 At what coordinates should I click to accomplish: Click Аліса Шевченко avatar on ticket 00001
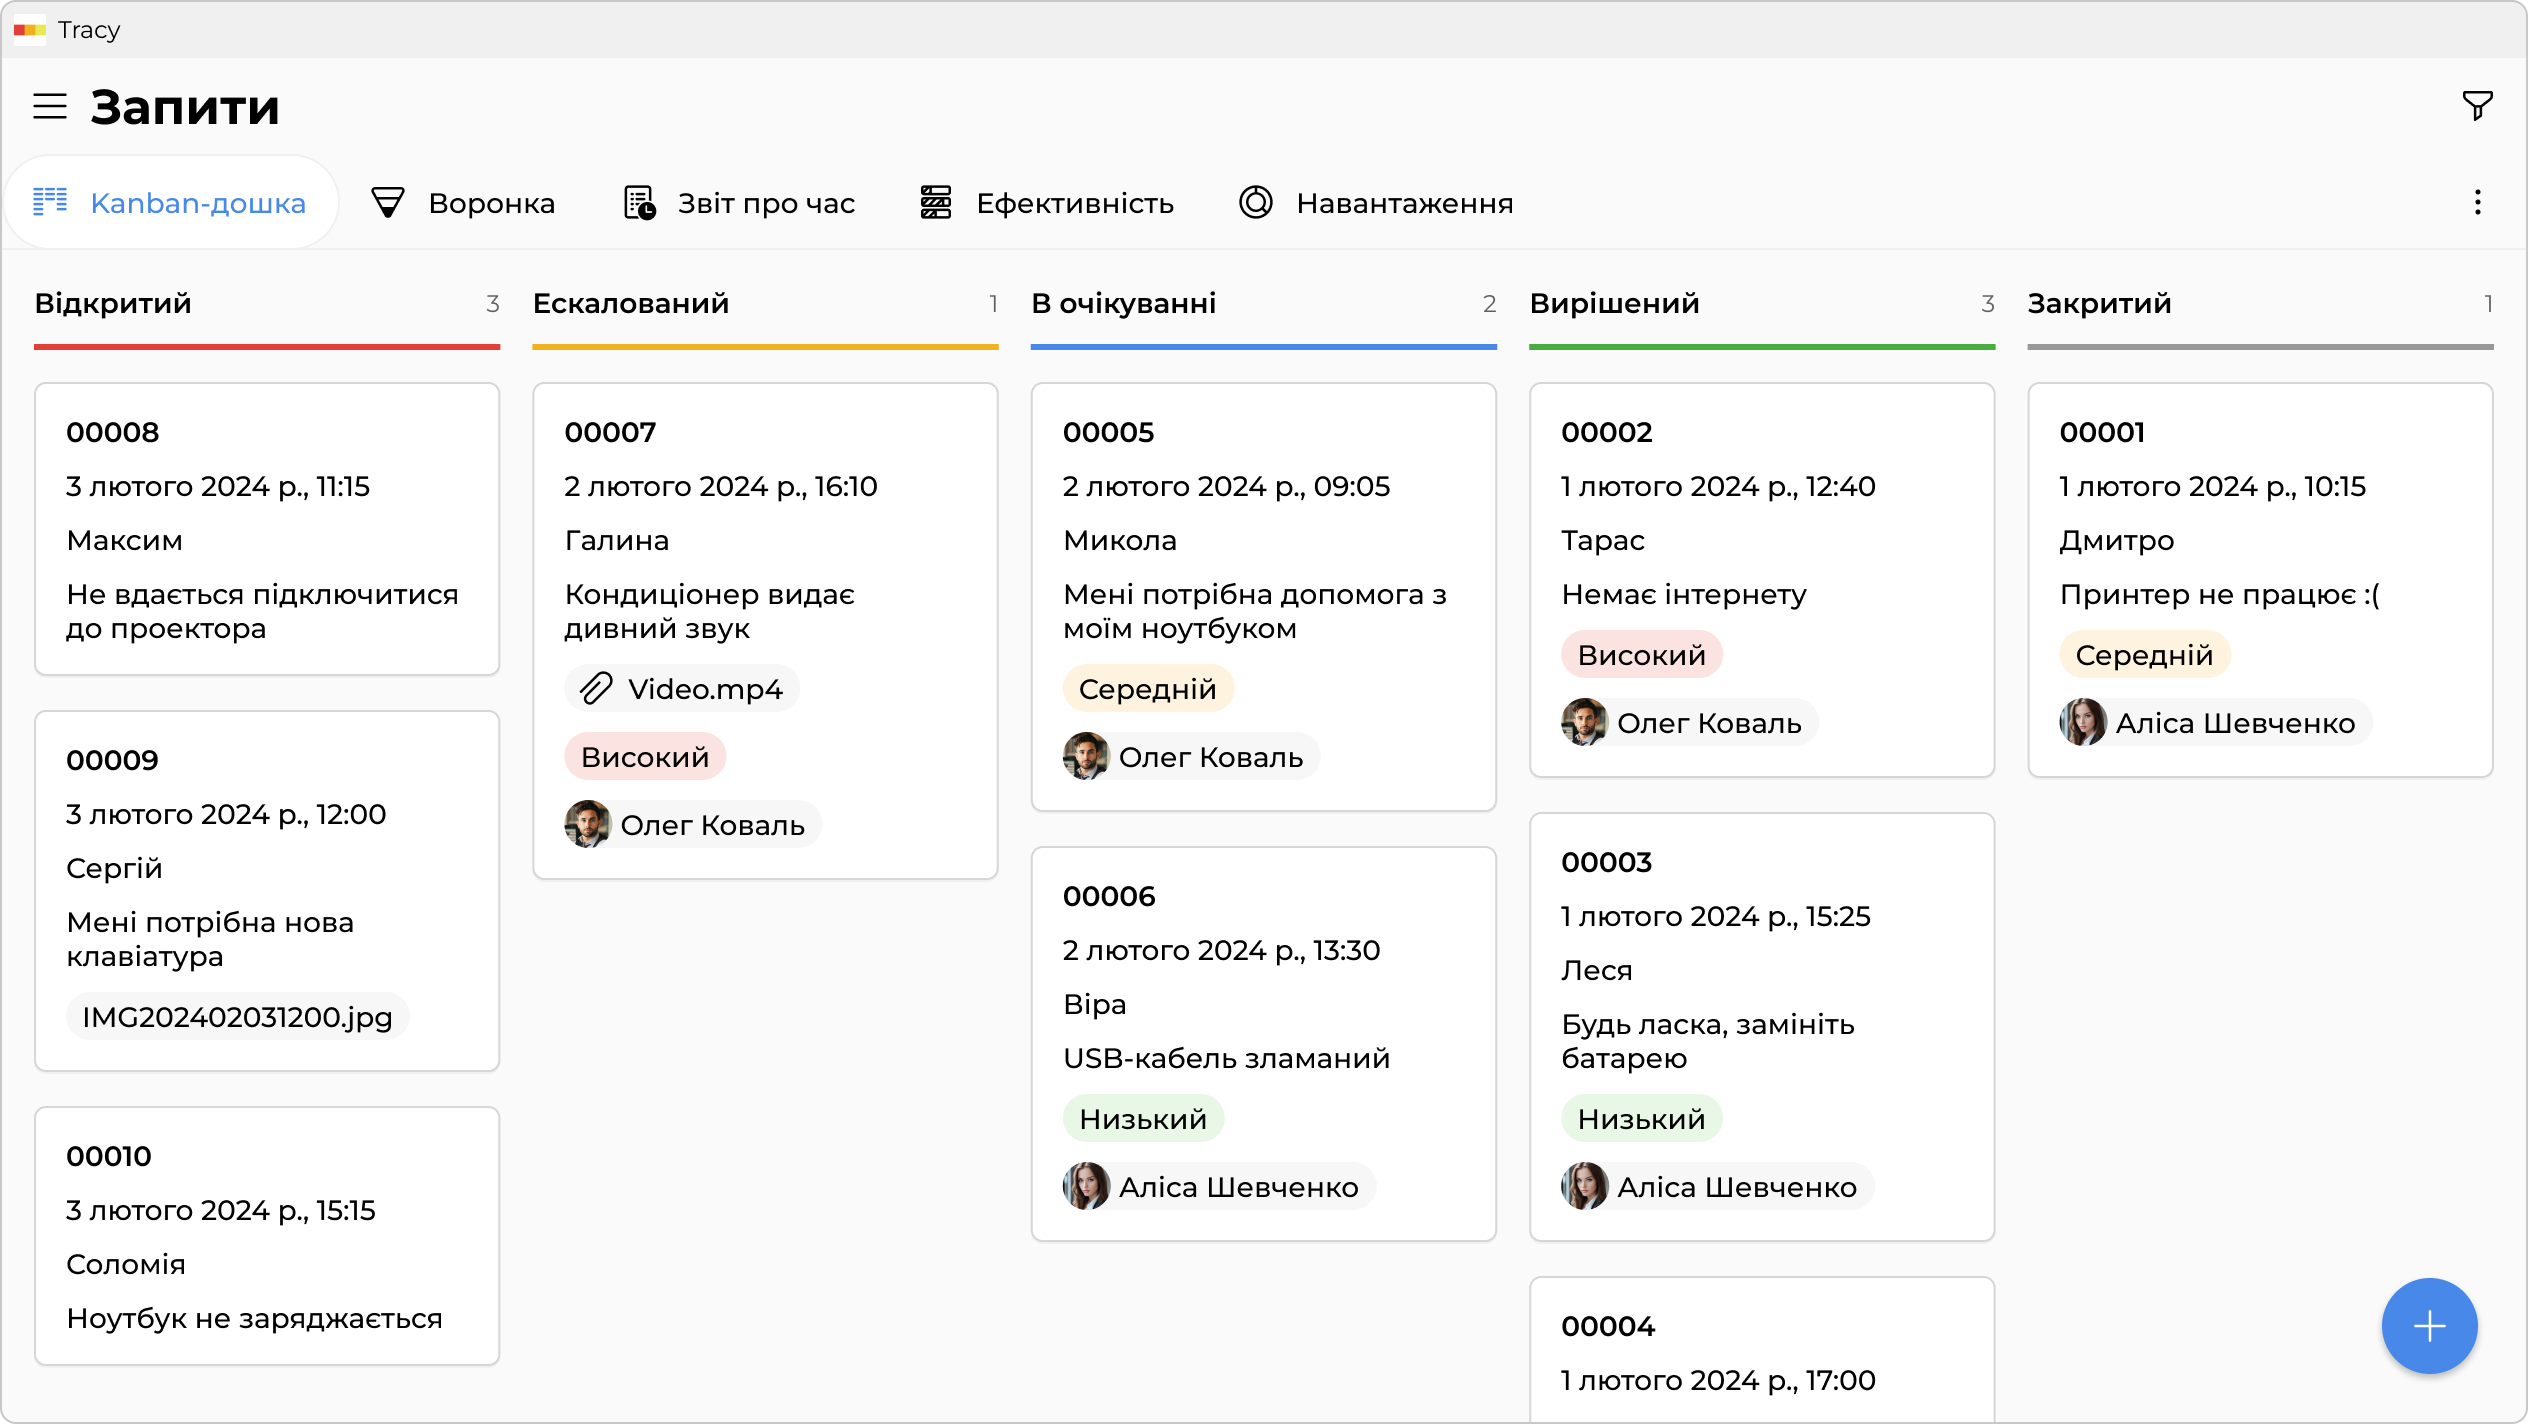(x=2083, y=722)
